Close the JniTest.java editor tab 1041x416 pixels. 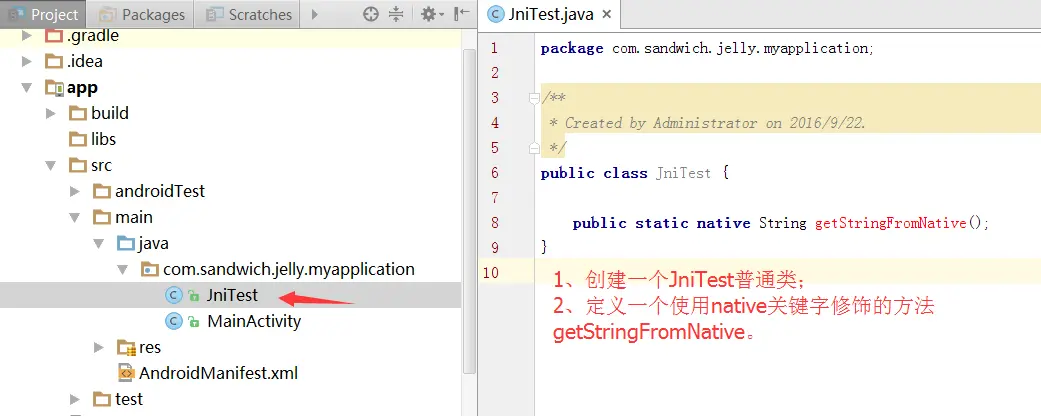(609, 15)
